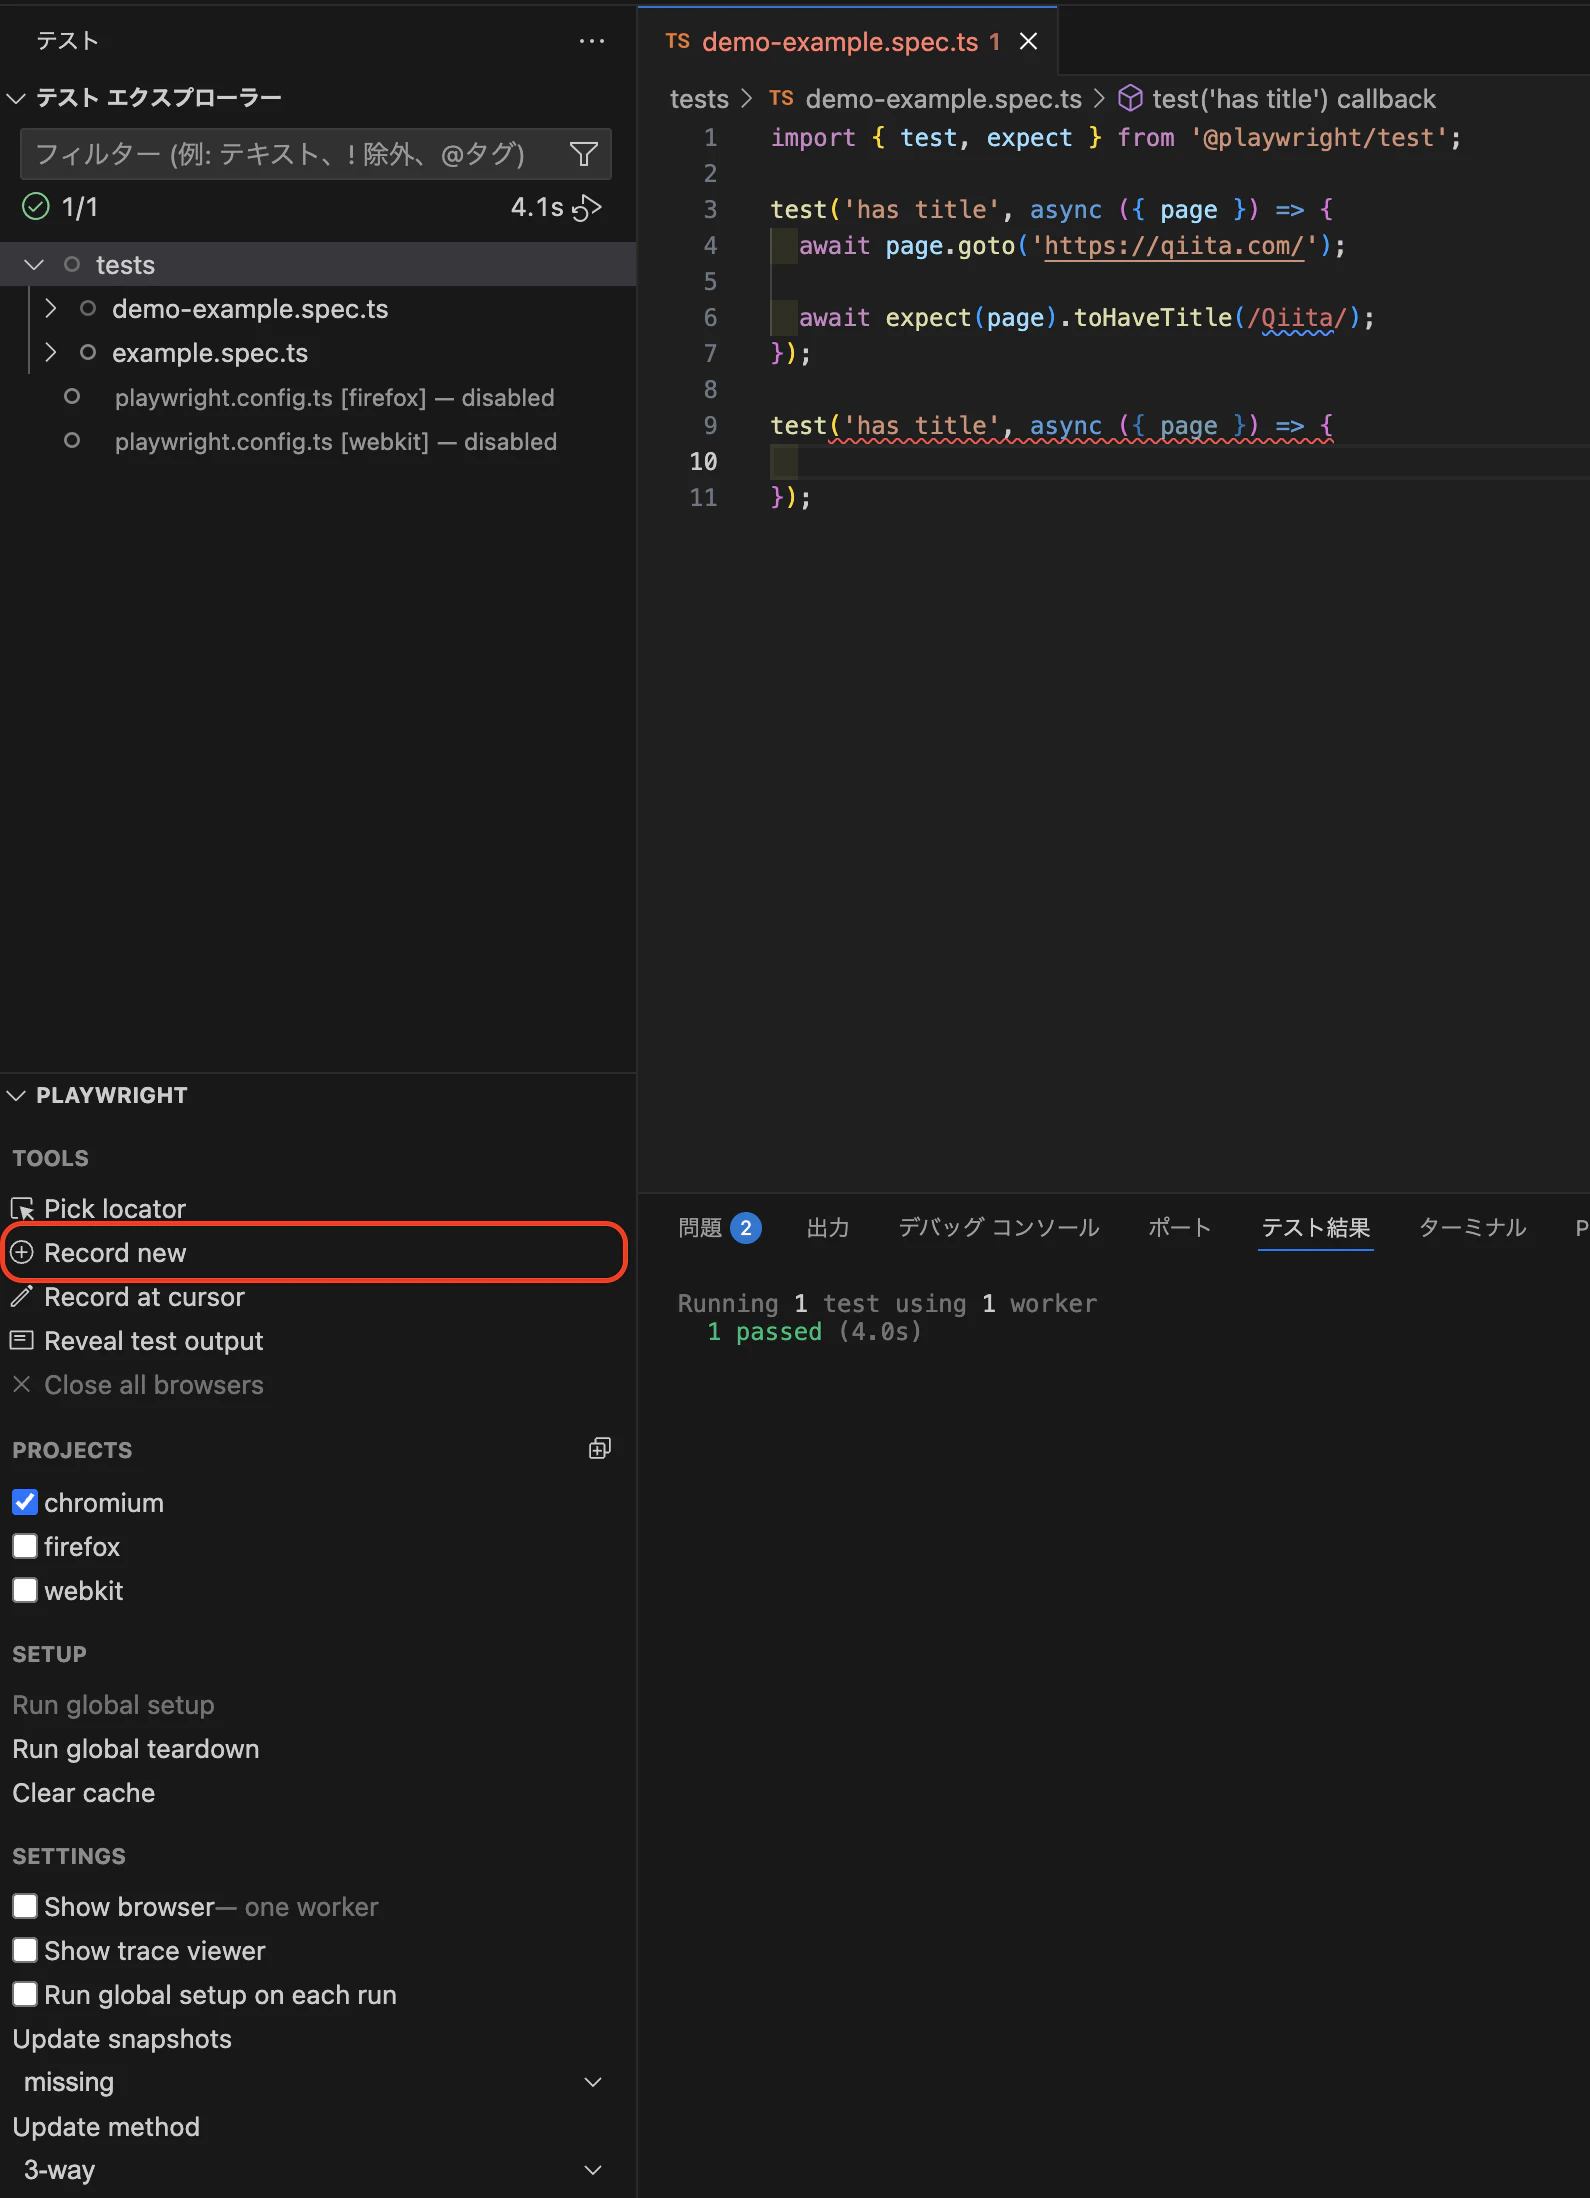Click the rerun last test run icon
1590x2198 pixels.
click(587, 207)
